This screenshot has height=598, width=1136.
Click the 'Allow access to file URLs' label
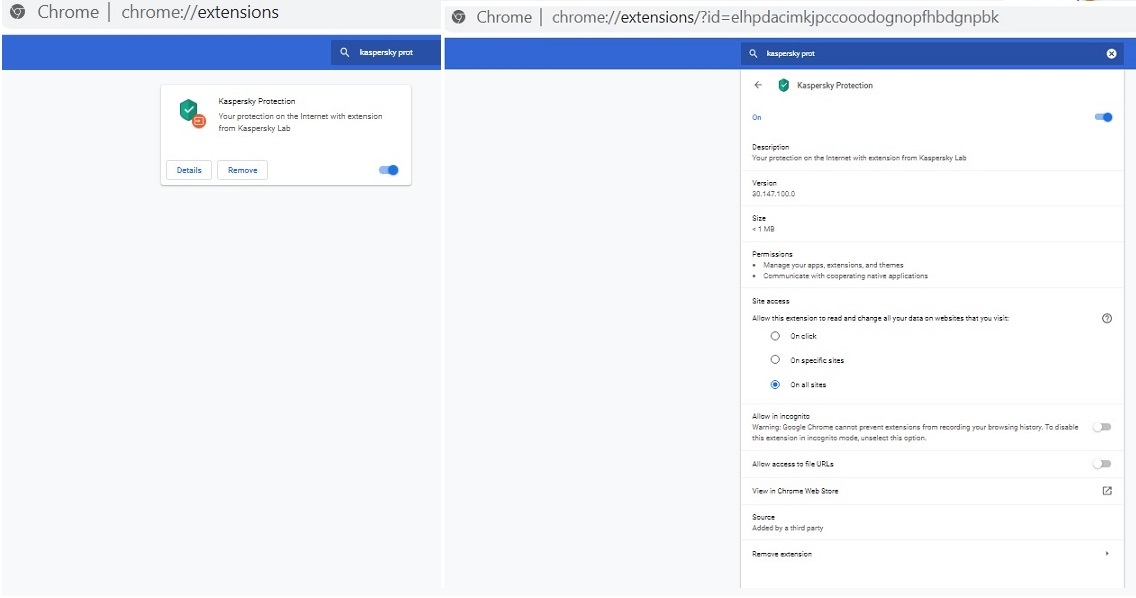[793, 464]
